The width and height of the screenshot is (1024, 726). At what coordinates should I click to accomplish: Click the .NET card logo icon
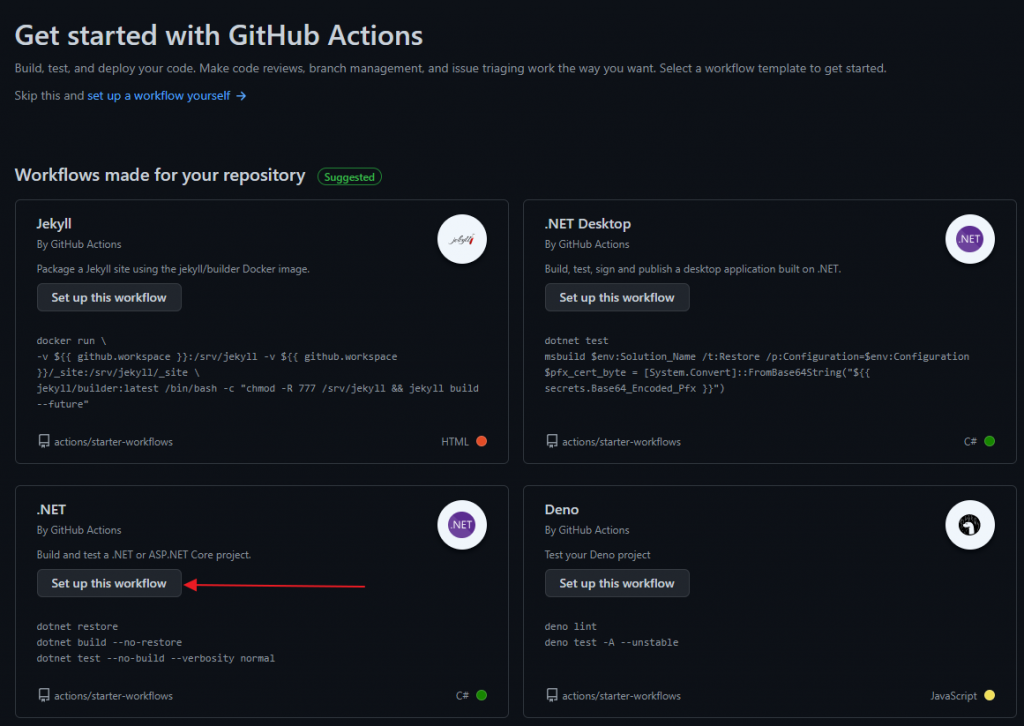[x=462, y=525]
